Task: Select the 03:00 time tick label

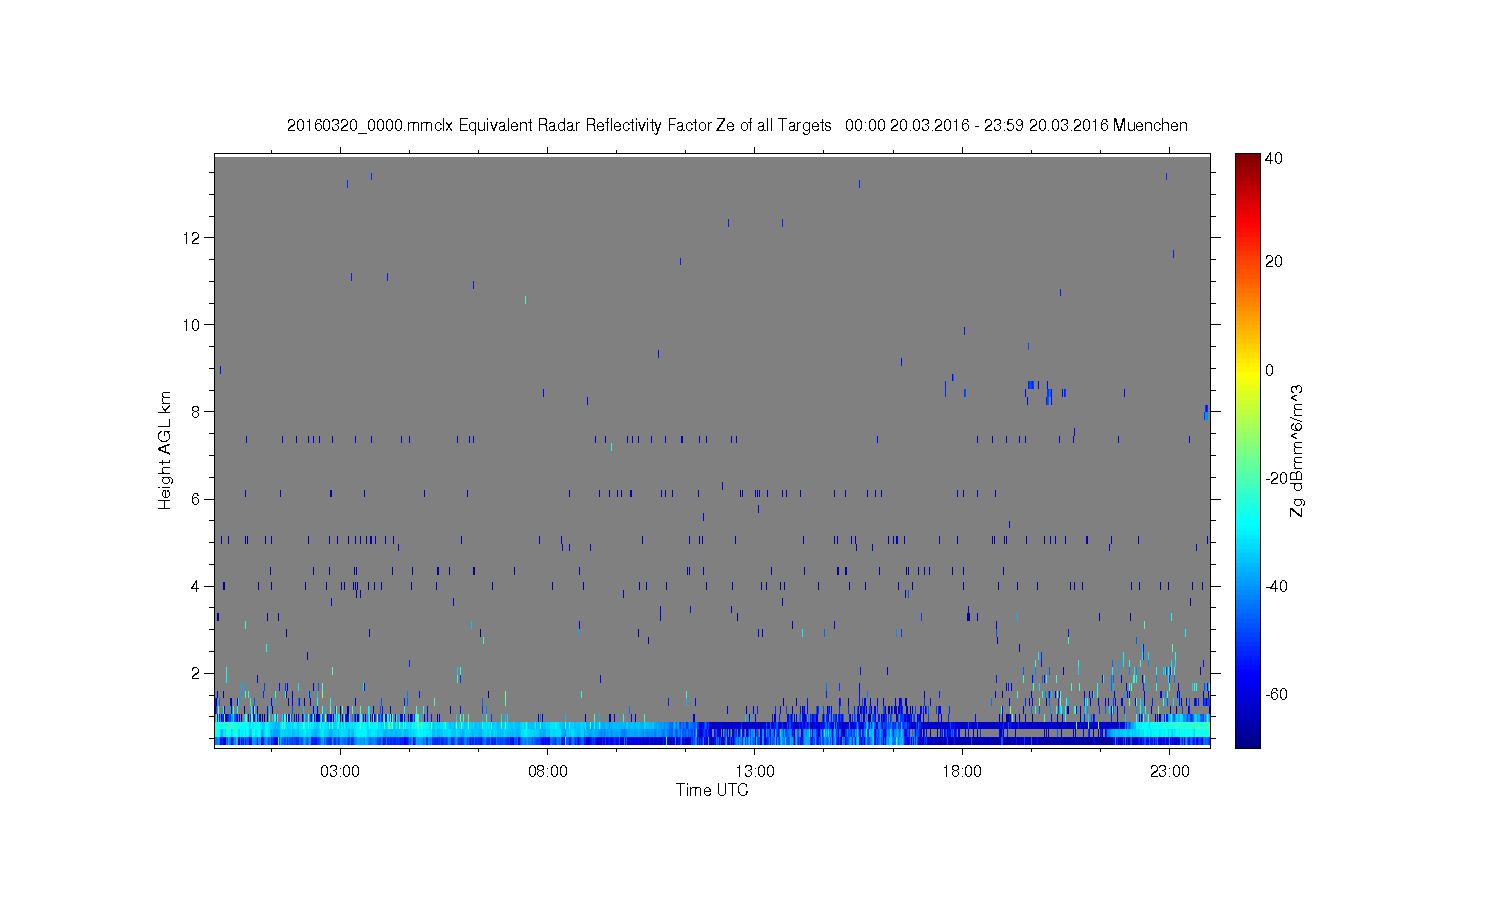Action: coord(340,772)
